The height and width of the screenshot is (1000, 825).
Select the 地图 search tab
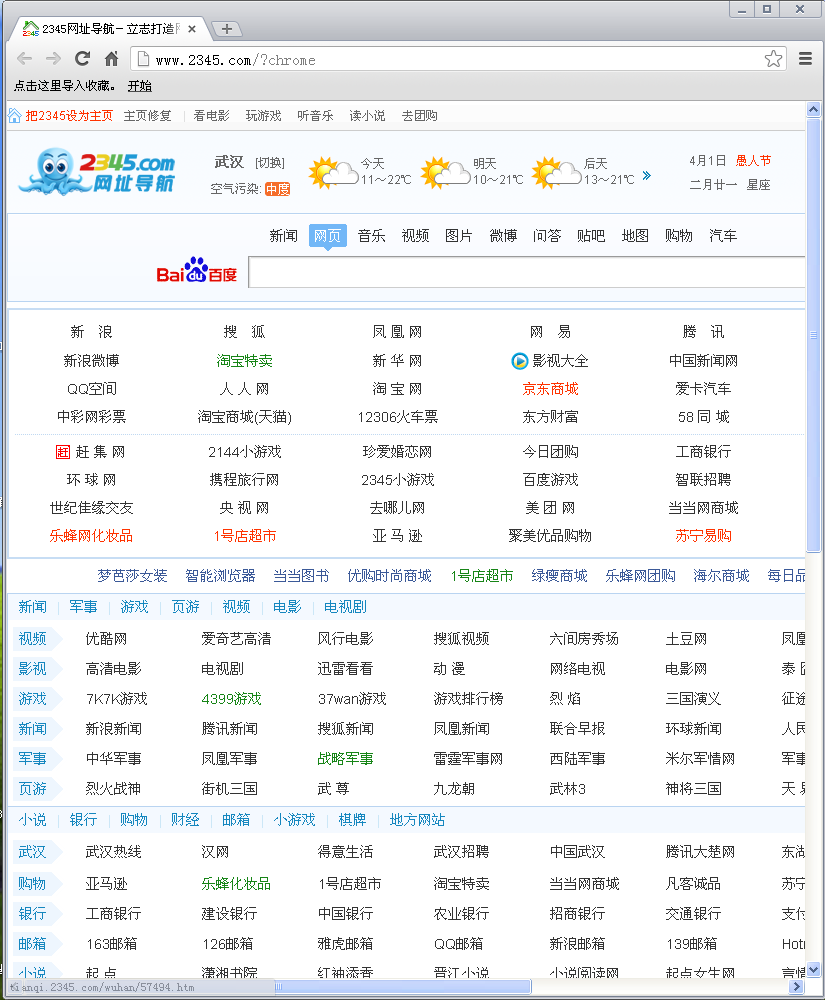click(635, 236)
